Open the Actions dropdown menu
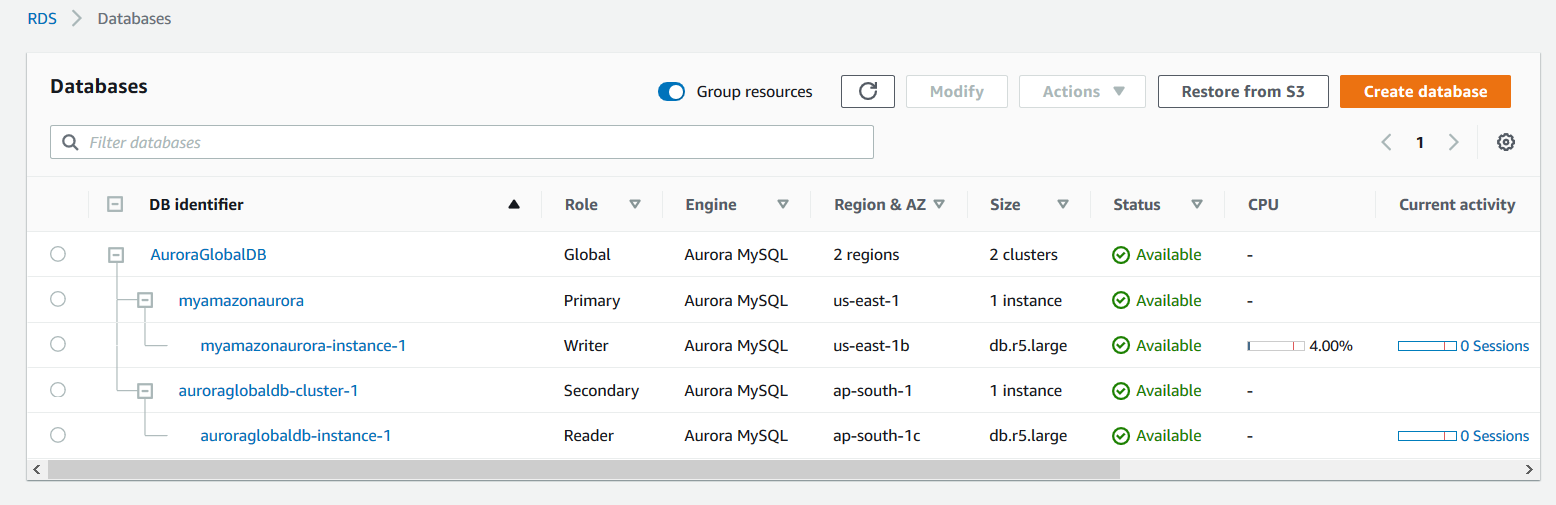 pyautogui.click(x=1083, y=91)
